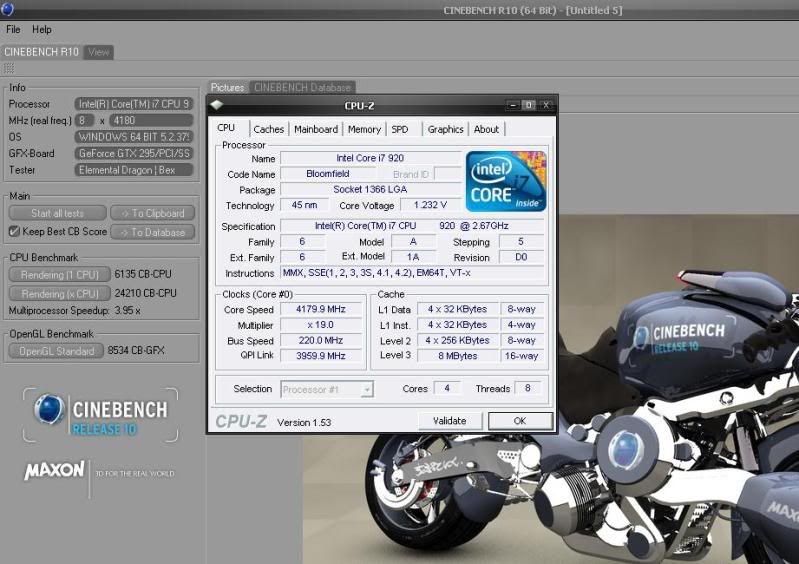Click the Package value Socket 1366 LGA
This screenshot has height=564, width=799.
coord(370,190)
